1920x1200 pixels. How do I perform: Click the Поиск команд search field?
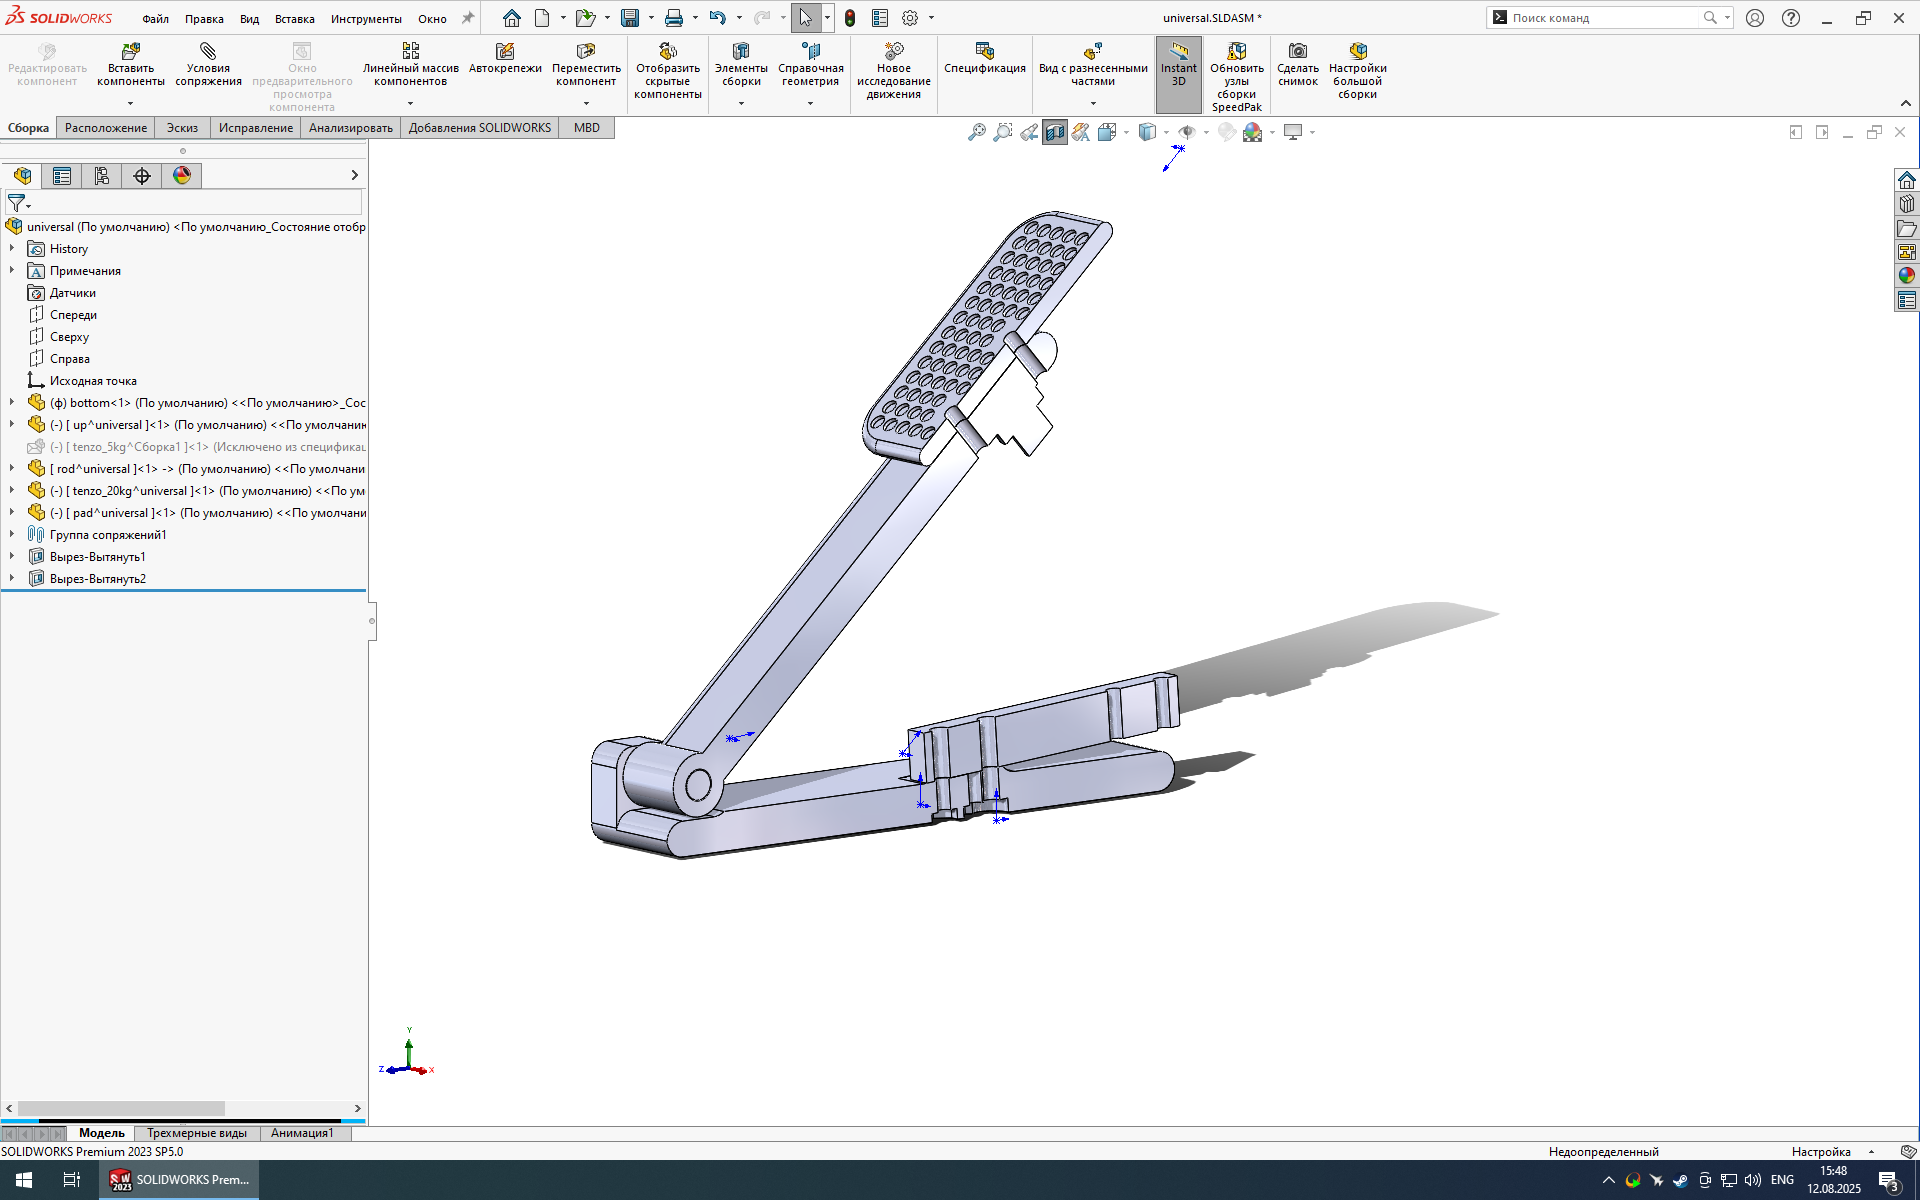[x=1607, y=18]
